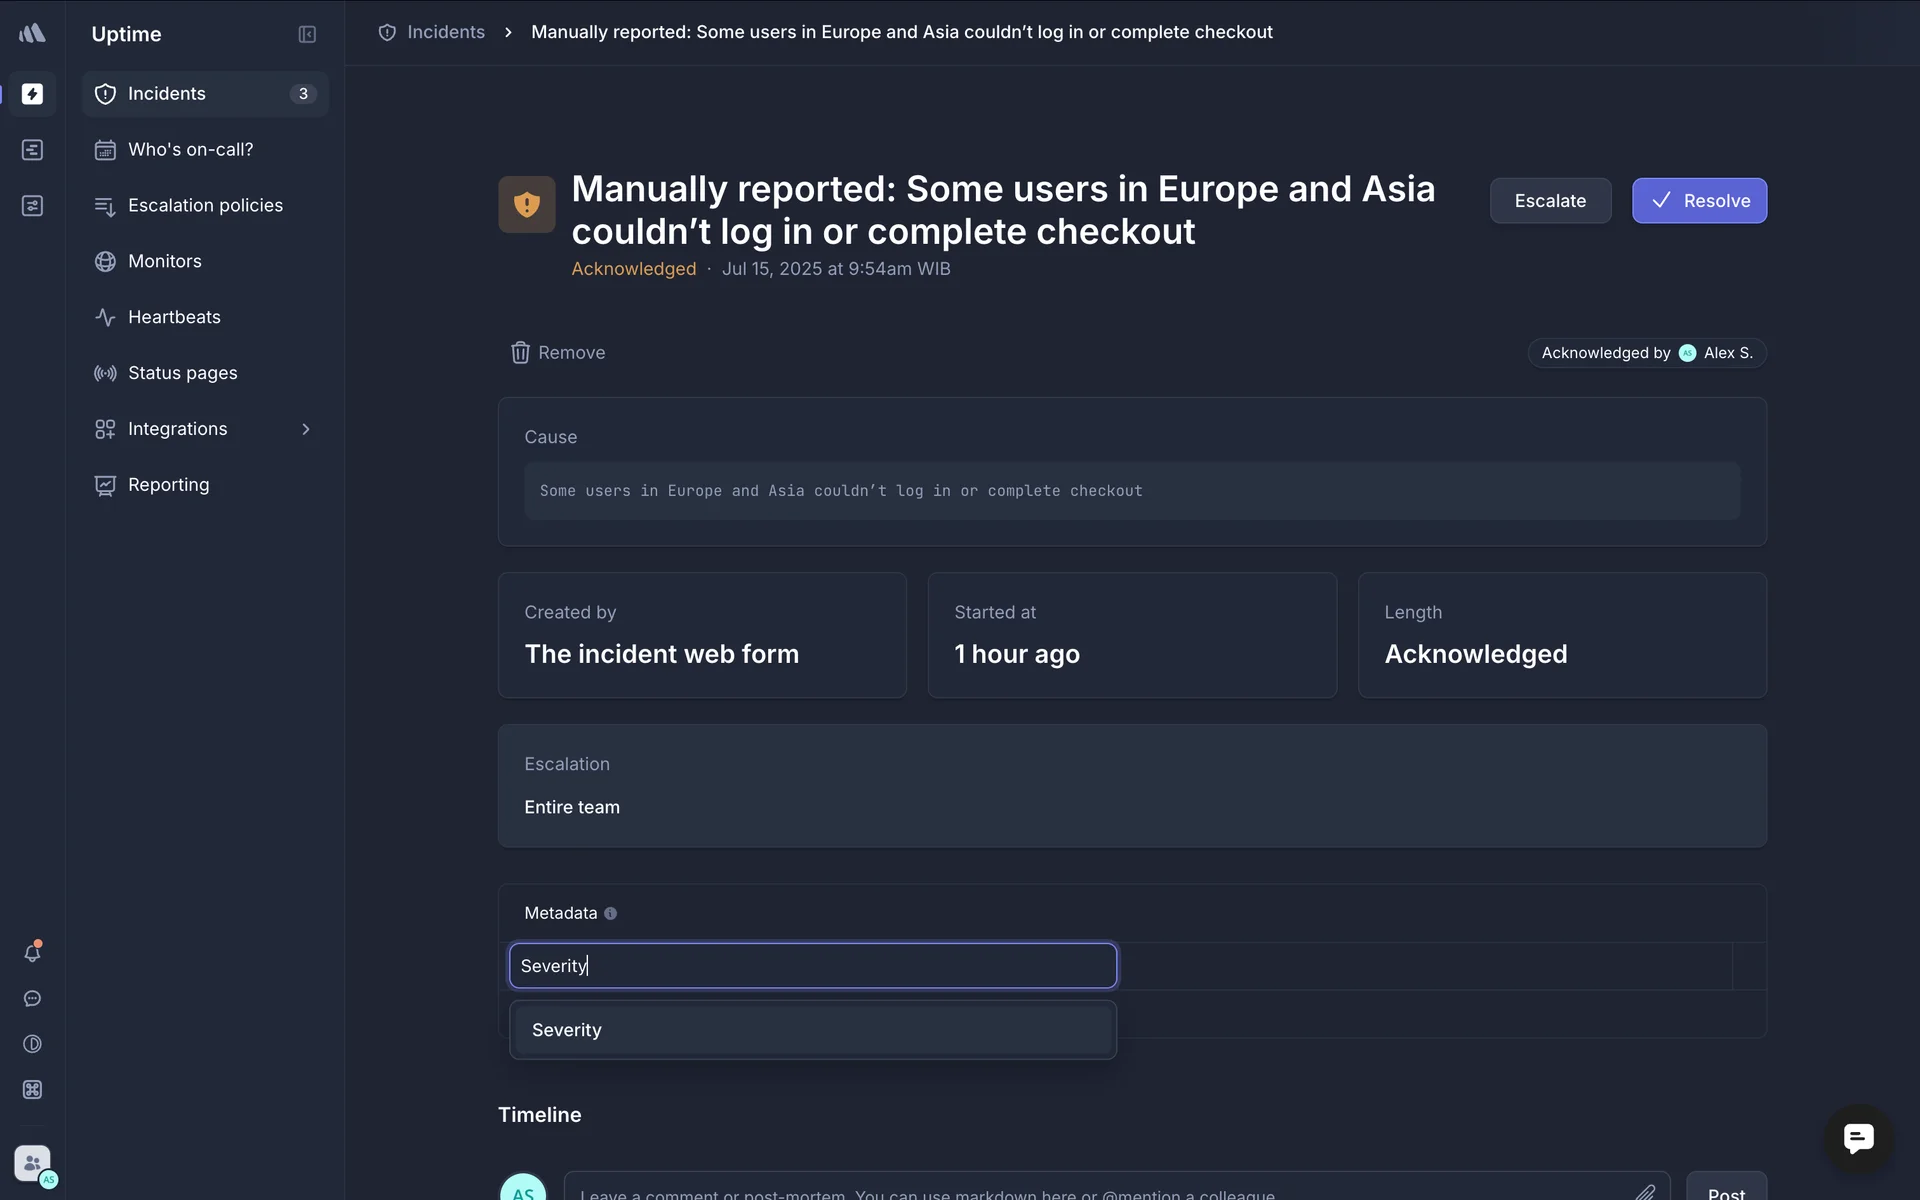This screenshot has height=1200, width=1920.
Task: Click the orange shield incident icon
Action: [527, 205]
